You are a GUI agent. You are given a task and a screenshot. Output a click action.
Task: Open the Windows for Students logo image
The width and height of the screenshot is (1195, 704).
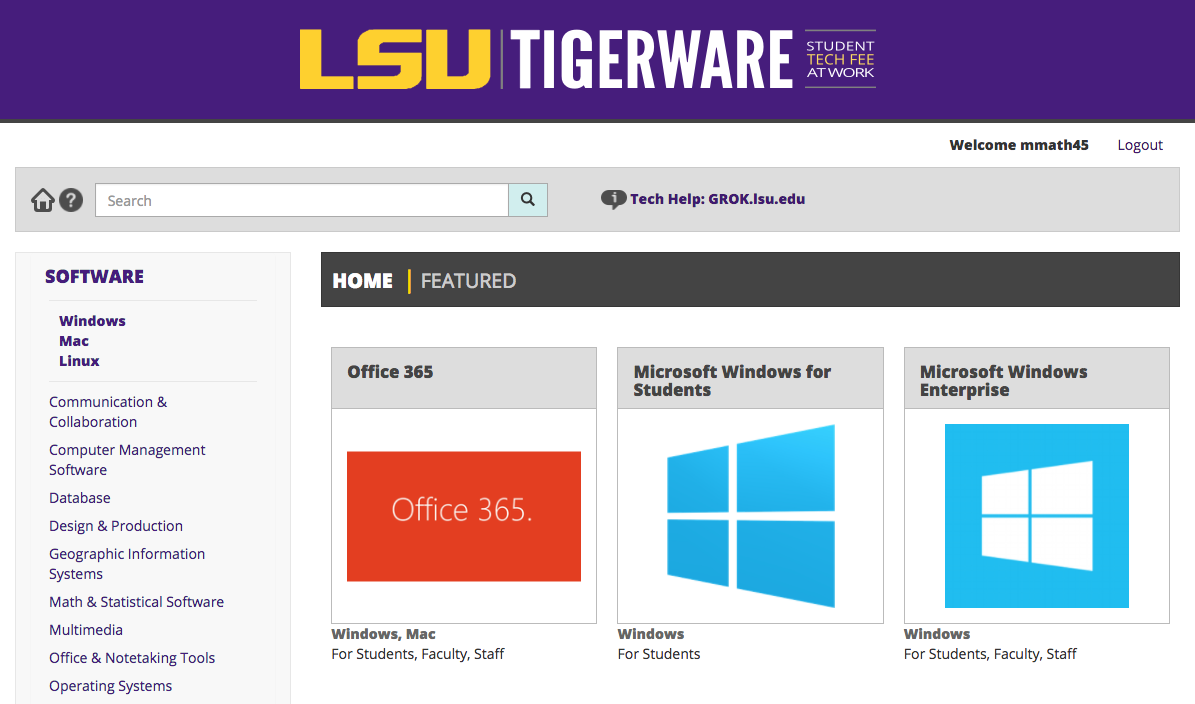pyautogui.click(x=751, y=516)
